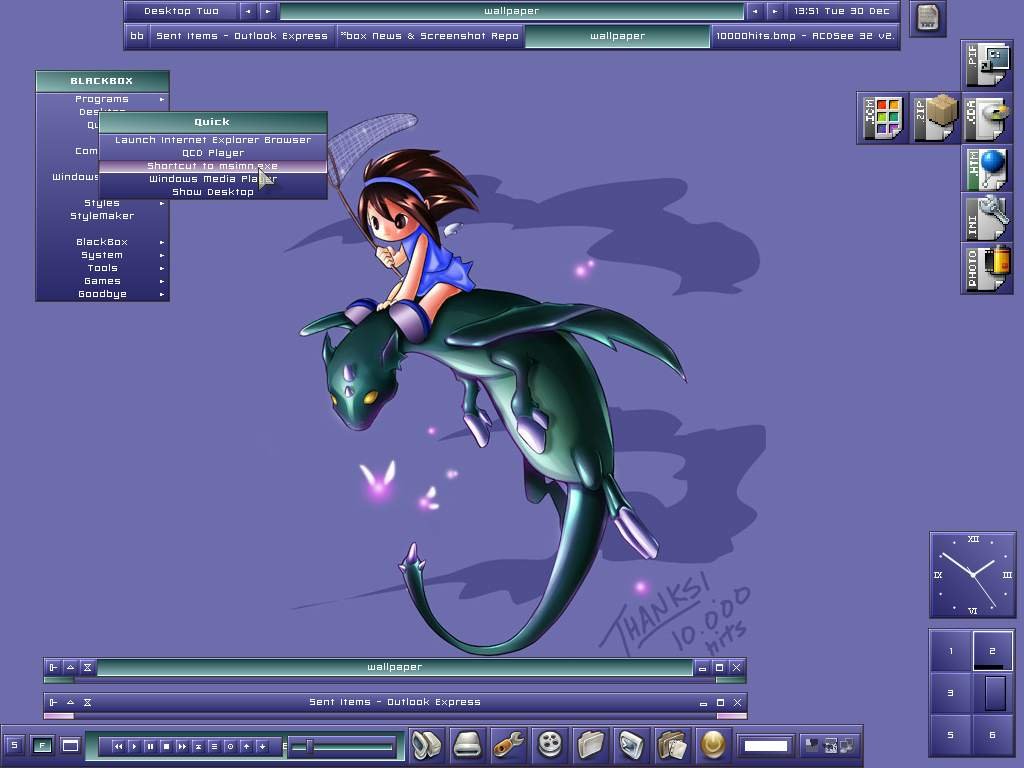Click the white input box in bottom bar
1024x768 pixels.
[765, 746]
